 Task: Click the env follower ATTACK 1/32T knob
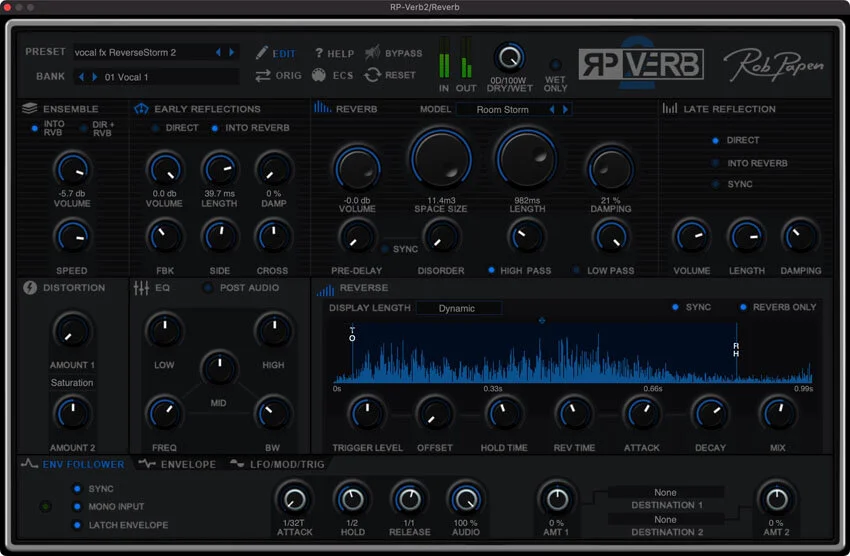click(x=294, y=499)
